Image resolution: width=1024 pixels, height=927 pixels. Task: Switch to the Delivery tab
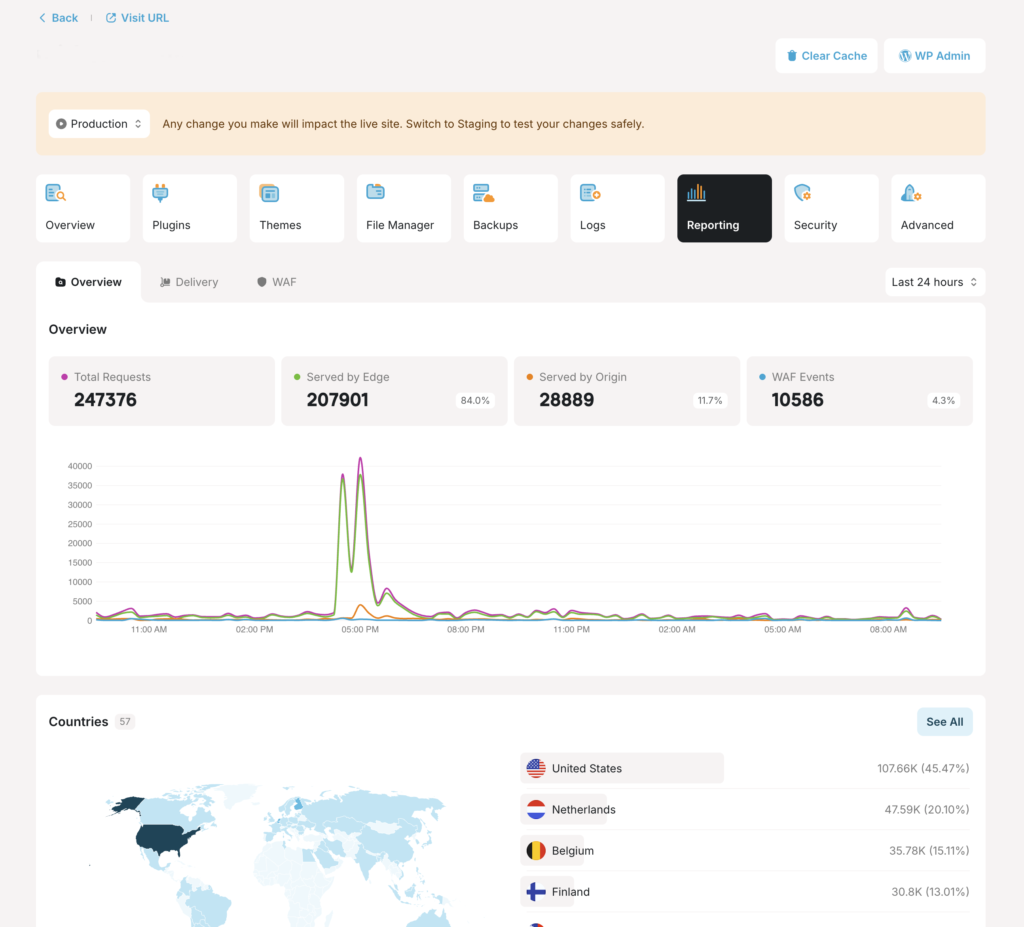(x=189, y=282)
